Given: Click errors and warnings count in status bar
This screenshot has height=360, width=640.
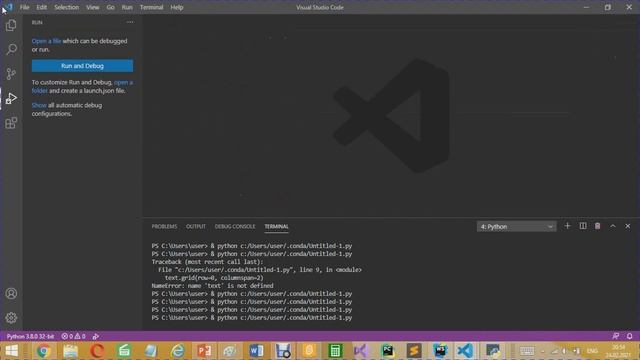Looking at the screenshot, I should 73,336.
